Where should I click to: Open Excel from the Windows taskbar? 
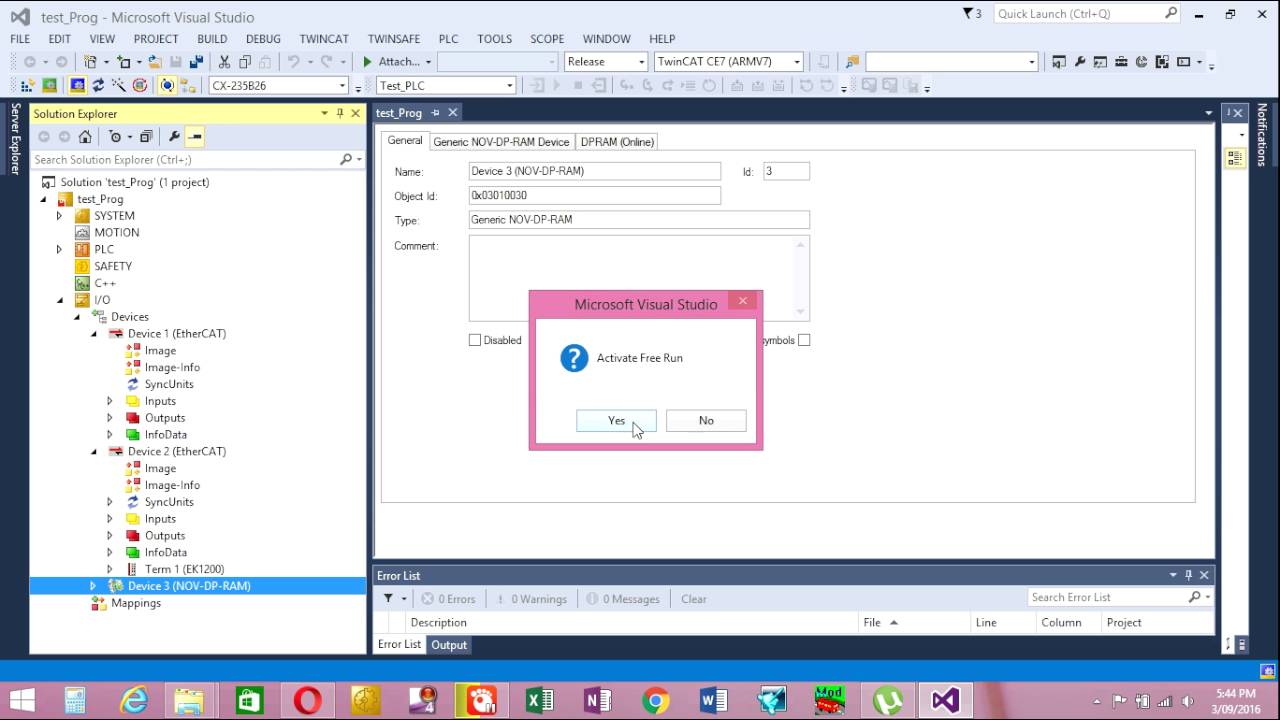click(540, 700)
